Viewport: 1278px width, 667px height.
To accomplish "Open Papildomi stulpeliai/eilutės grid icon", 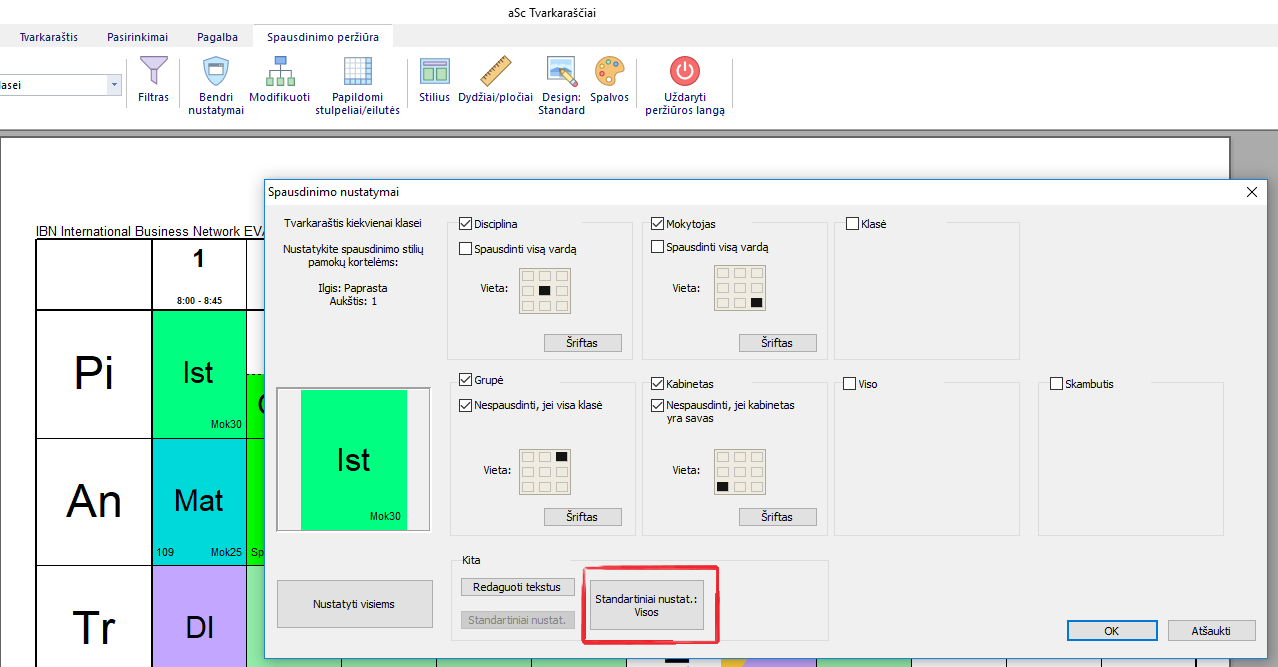I will (x=357, y=72).
